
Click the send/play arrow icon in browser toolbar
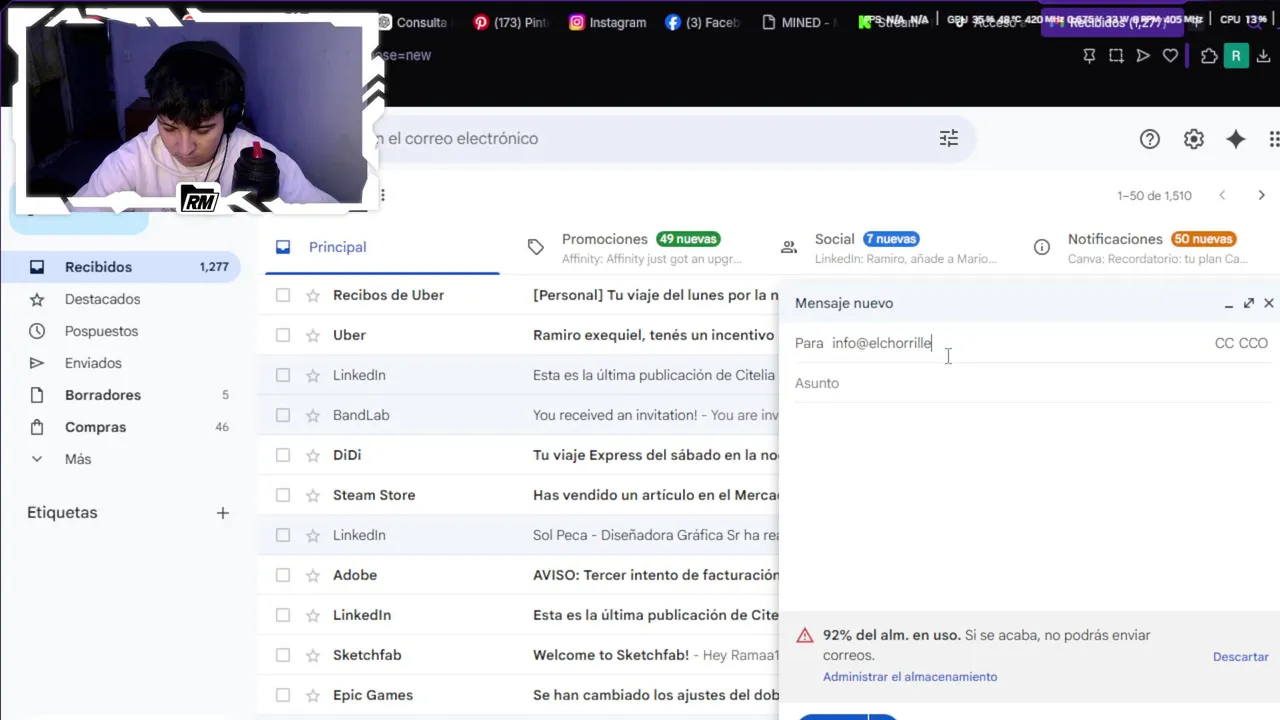[x=1143, y=56]
